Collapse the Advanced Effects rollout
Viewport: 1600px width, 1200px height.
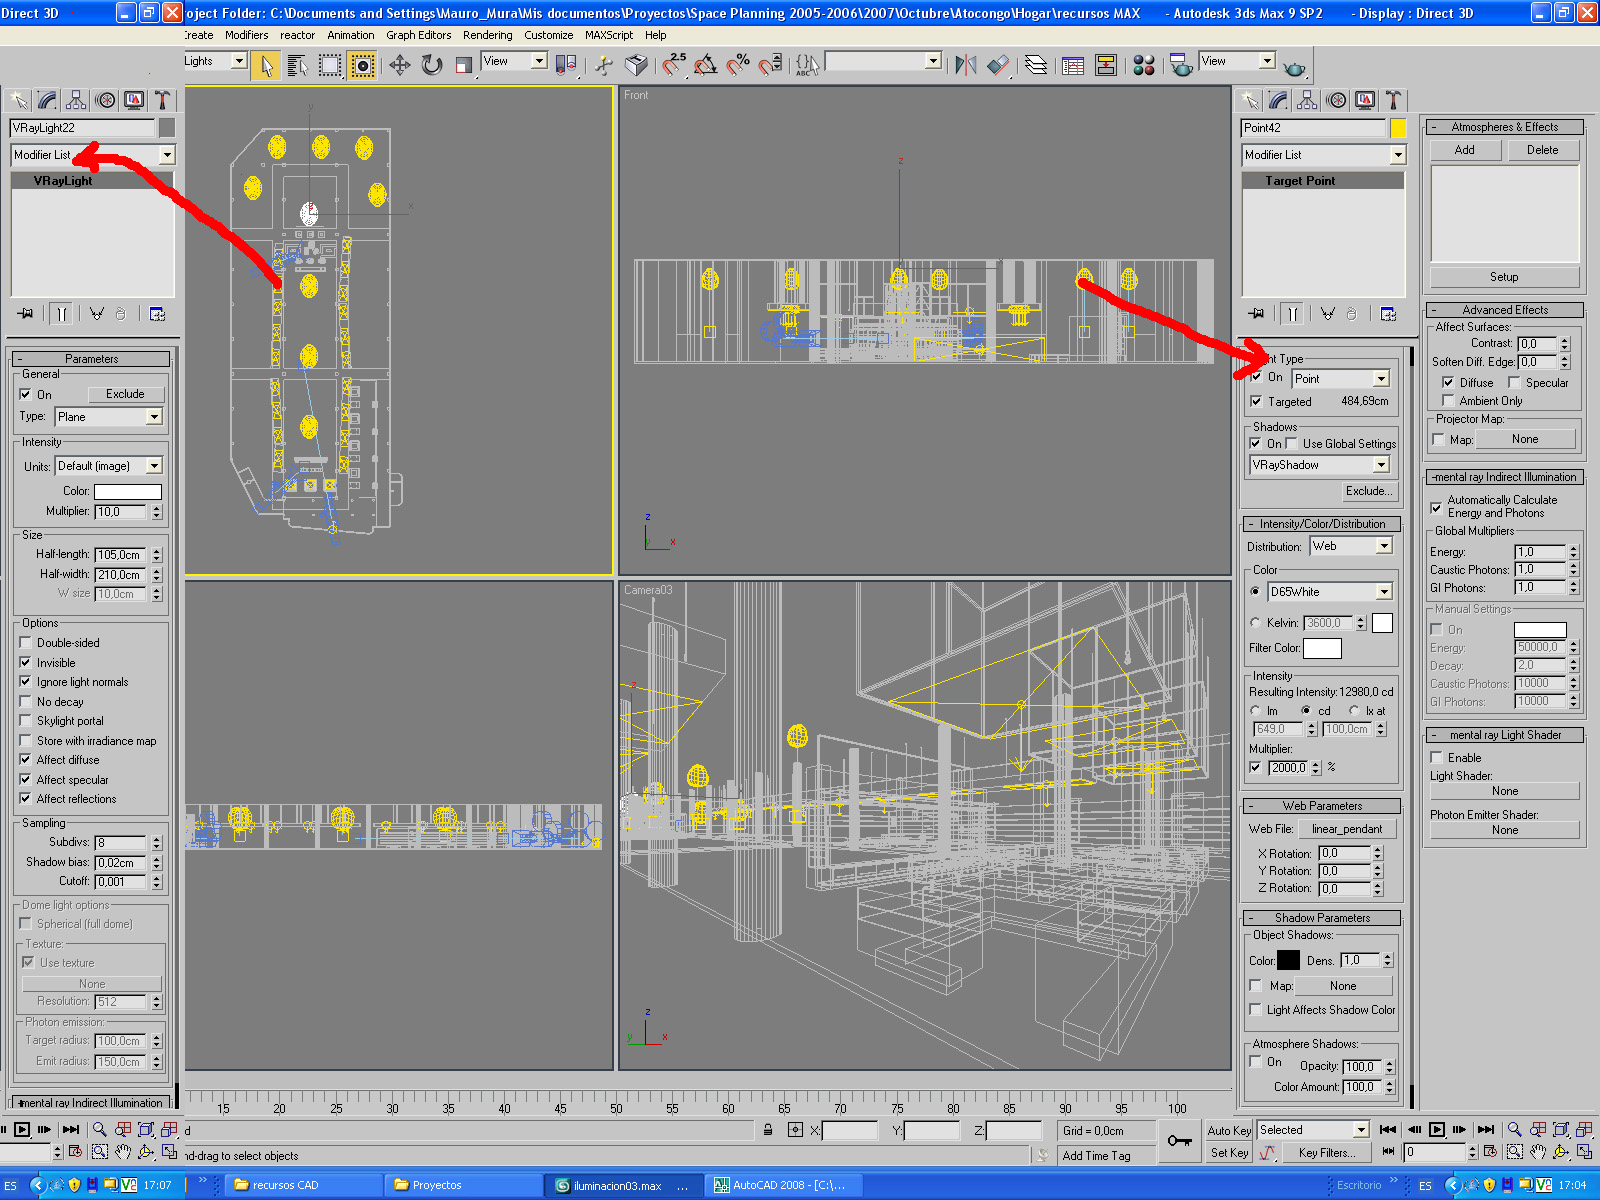click(x=1505, y=310)
